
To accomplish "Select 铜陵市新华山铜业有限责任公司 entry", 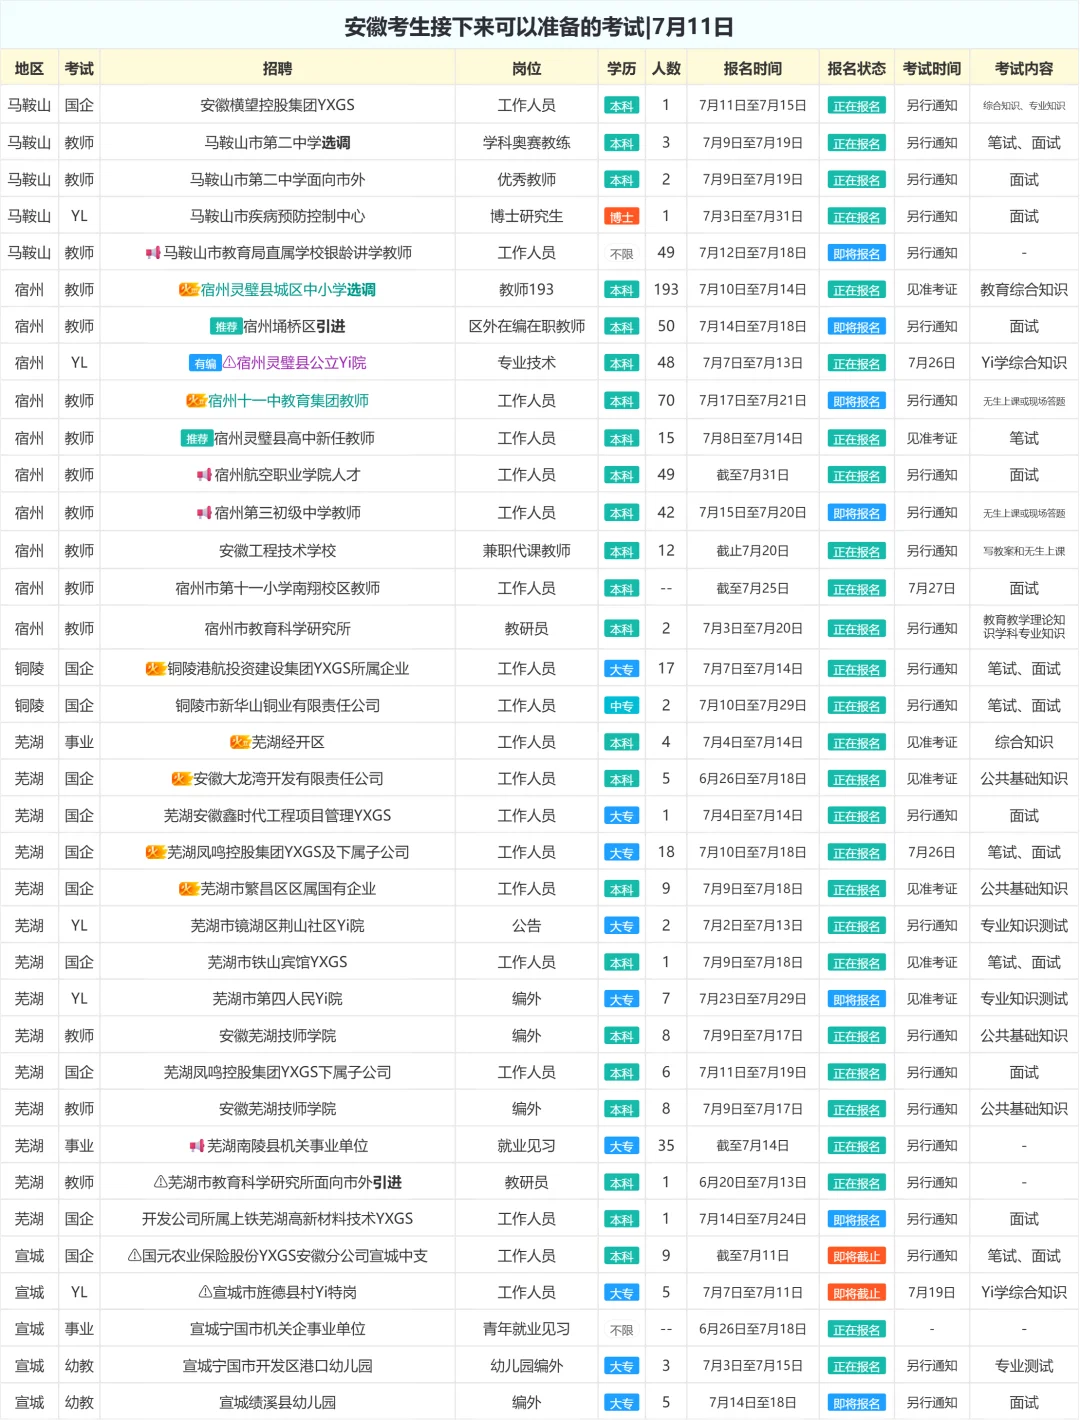I will pyautogui.click(x=277, y=706).
